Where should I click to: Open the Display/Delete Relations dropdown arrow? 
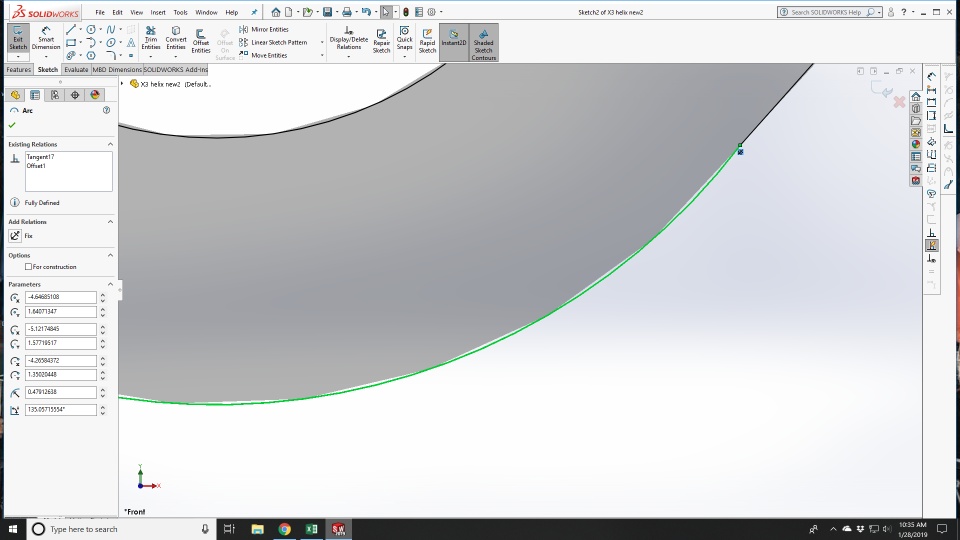tap(348, 56)
